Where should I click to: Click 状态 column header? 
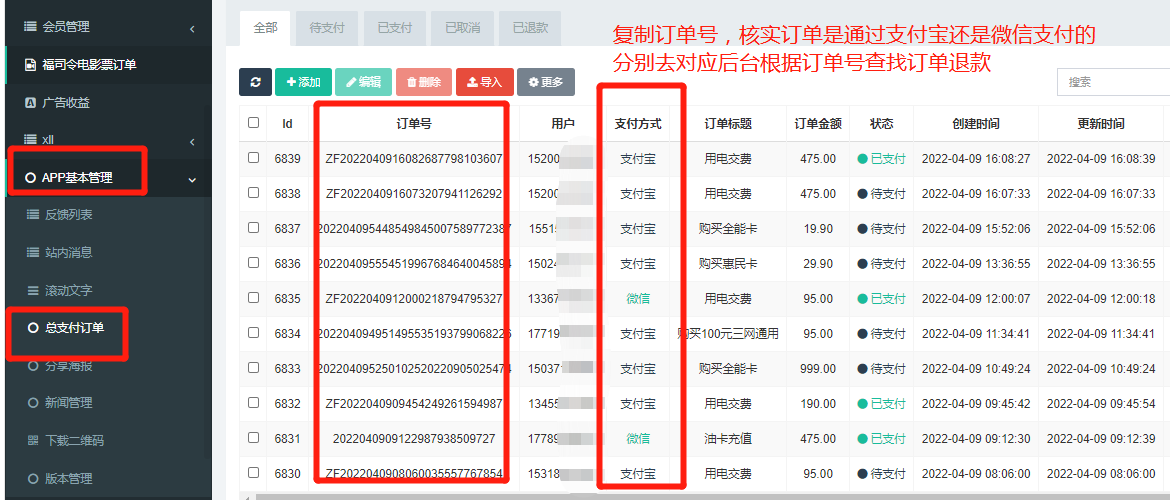[881, 124]
